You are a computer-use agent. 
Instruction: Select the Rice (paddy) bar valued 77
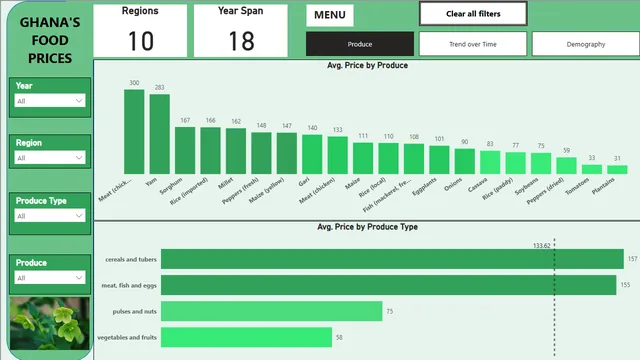516,163
